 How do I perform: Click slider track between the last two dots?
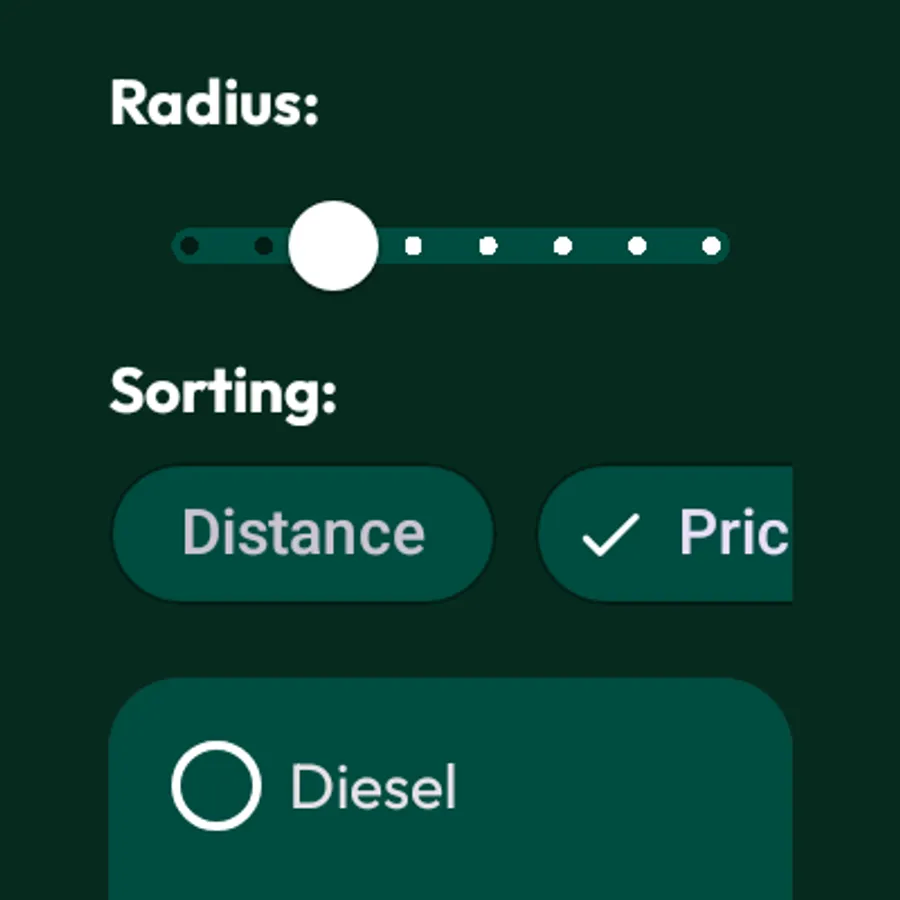click(674, 246)
